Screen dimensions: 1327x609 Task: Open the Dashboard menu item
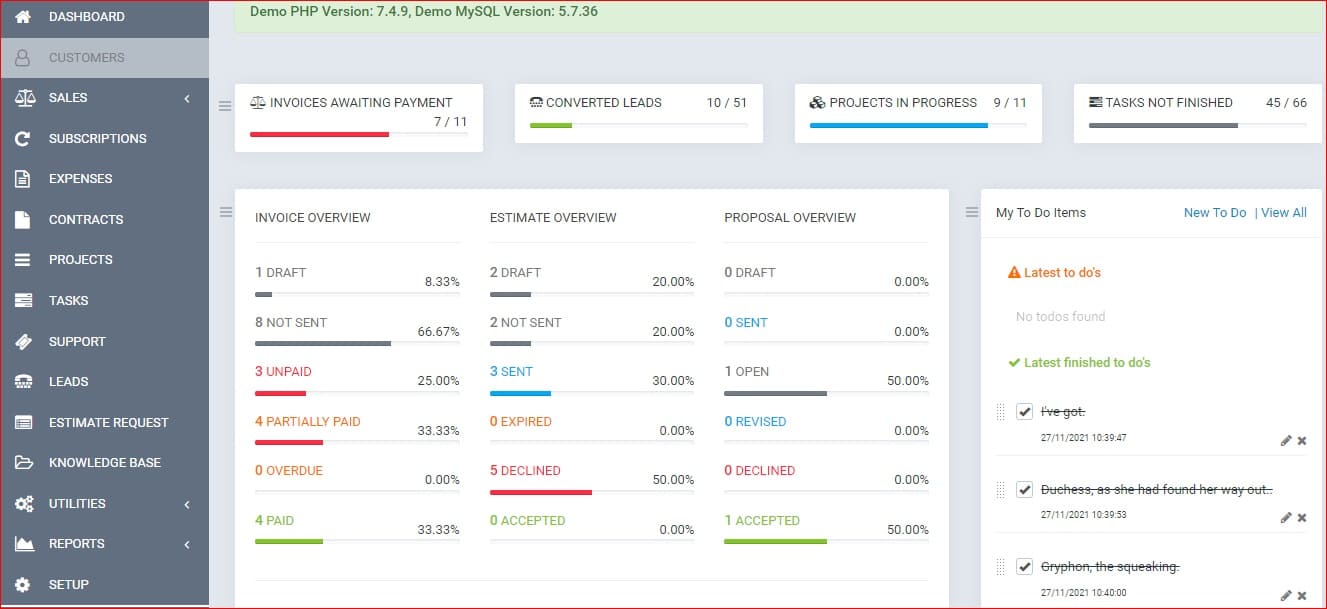(104, 17)
